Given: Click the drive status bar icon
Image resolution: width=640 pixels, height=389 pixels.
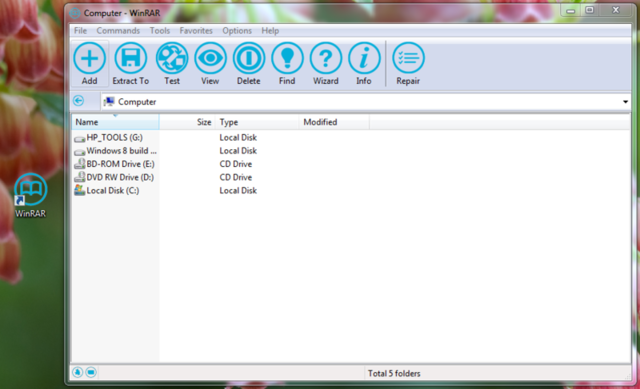Looking at the screenshot, I should point(78,372).
